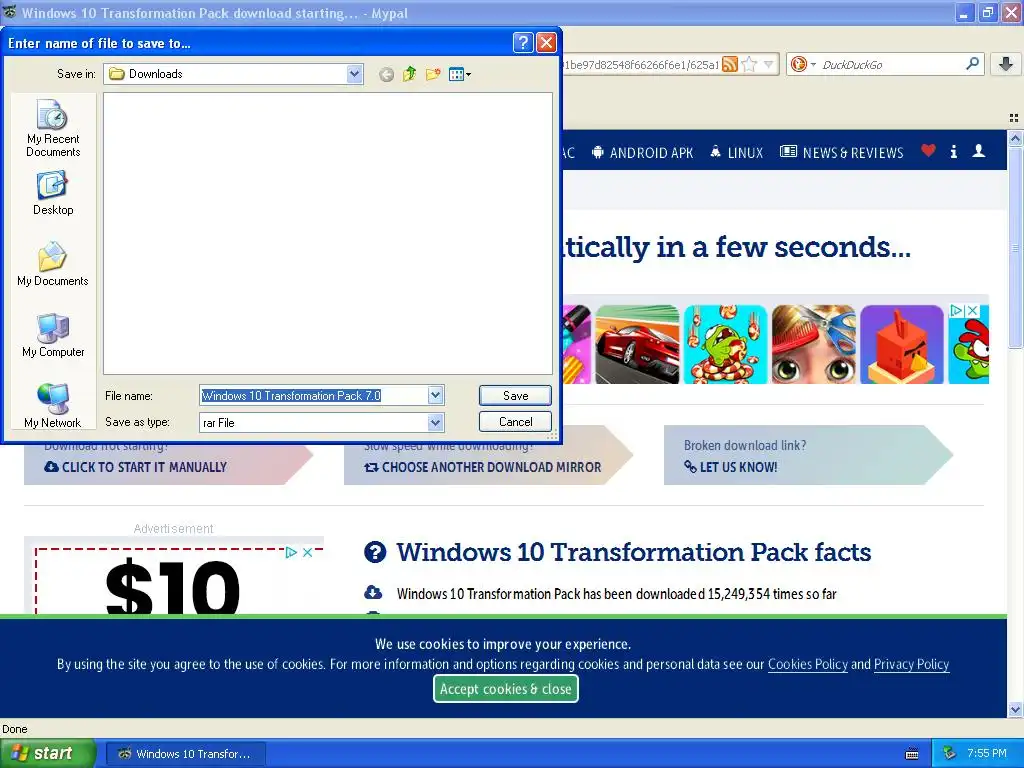
Task: Select My Computer in save dialog
Action: [x=53, y=336]
